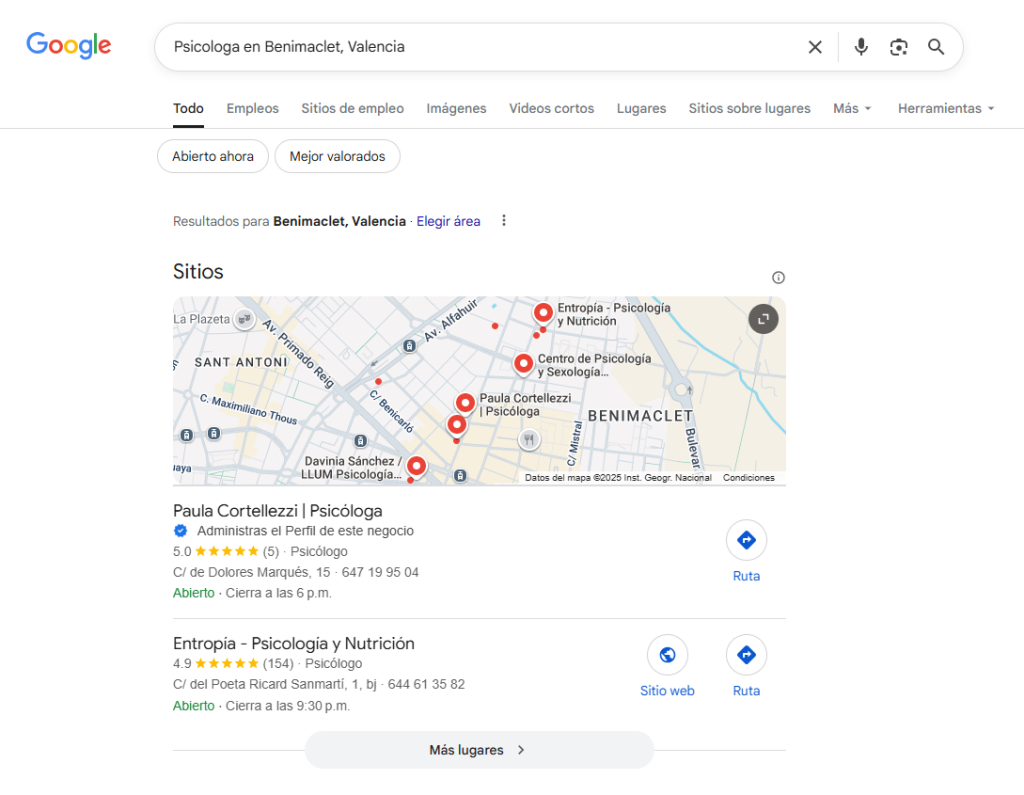Open the Herramientas dropdown
The width and height of the screenshot is (1024, 795).
945,108
